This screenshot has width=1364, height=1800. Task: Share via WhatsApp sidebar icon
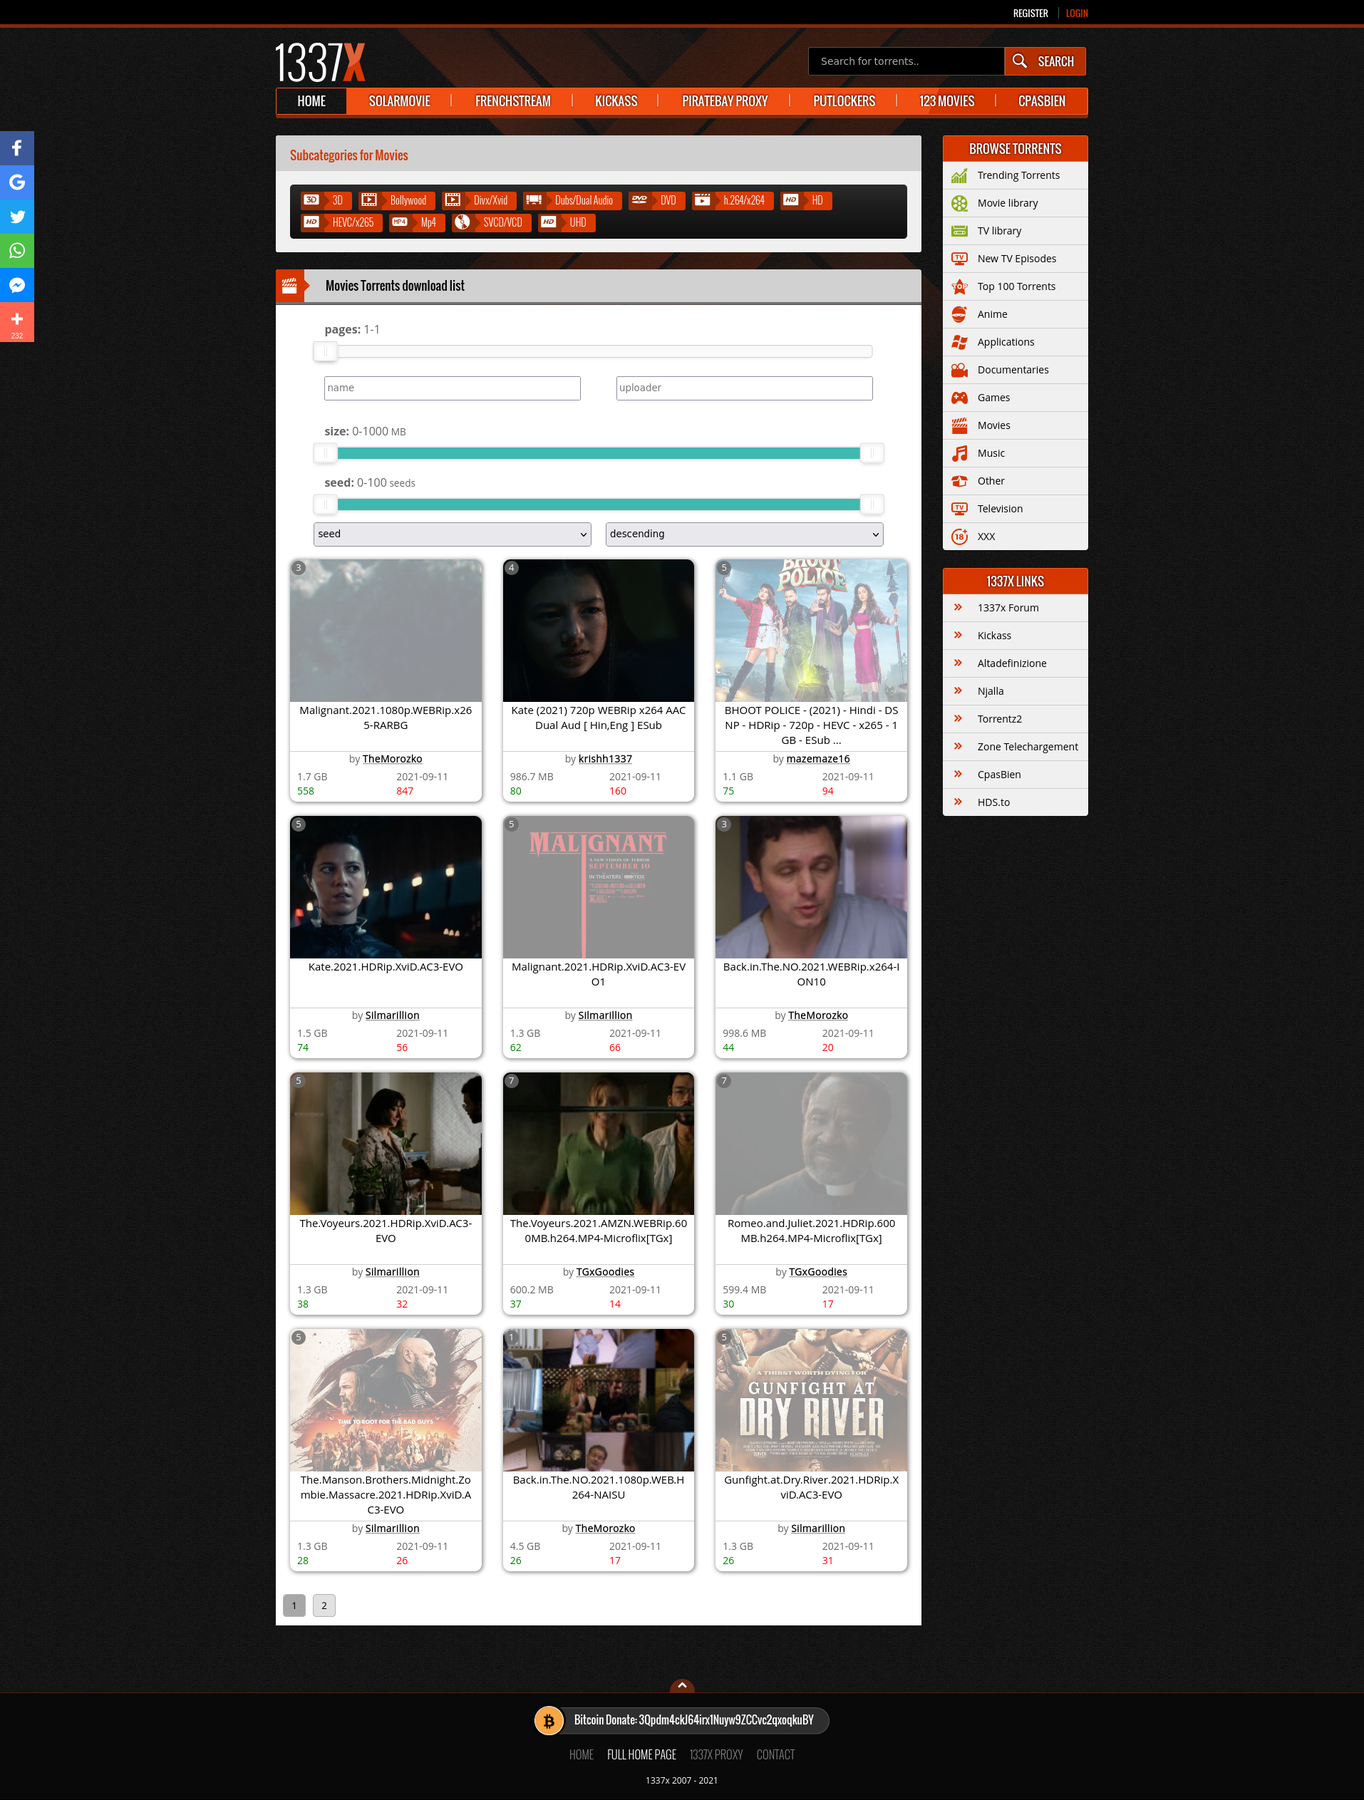17,250
